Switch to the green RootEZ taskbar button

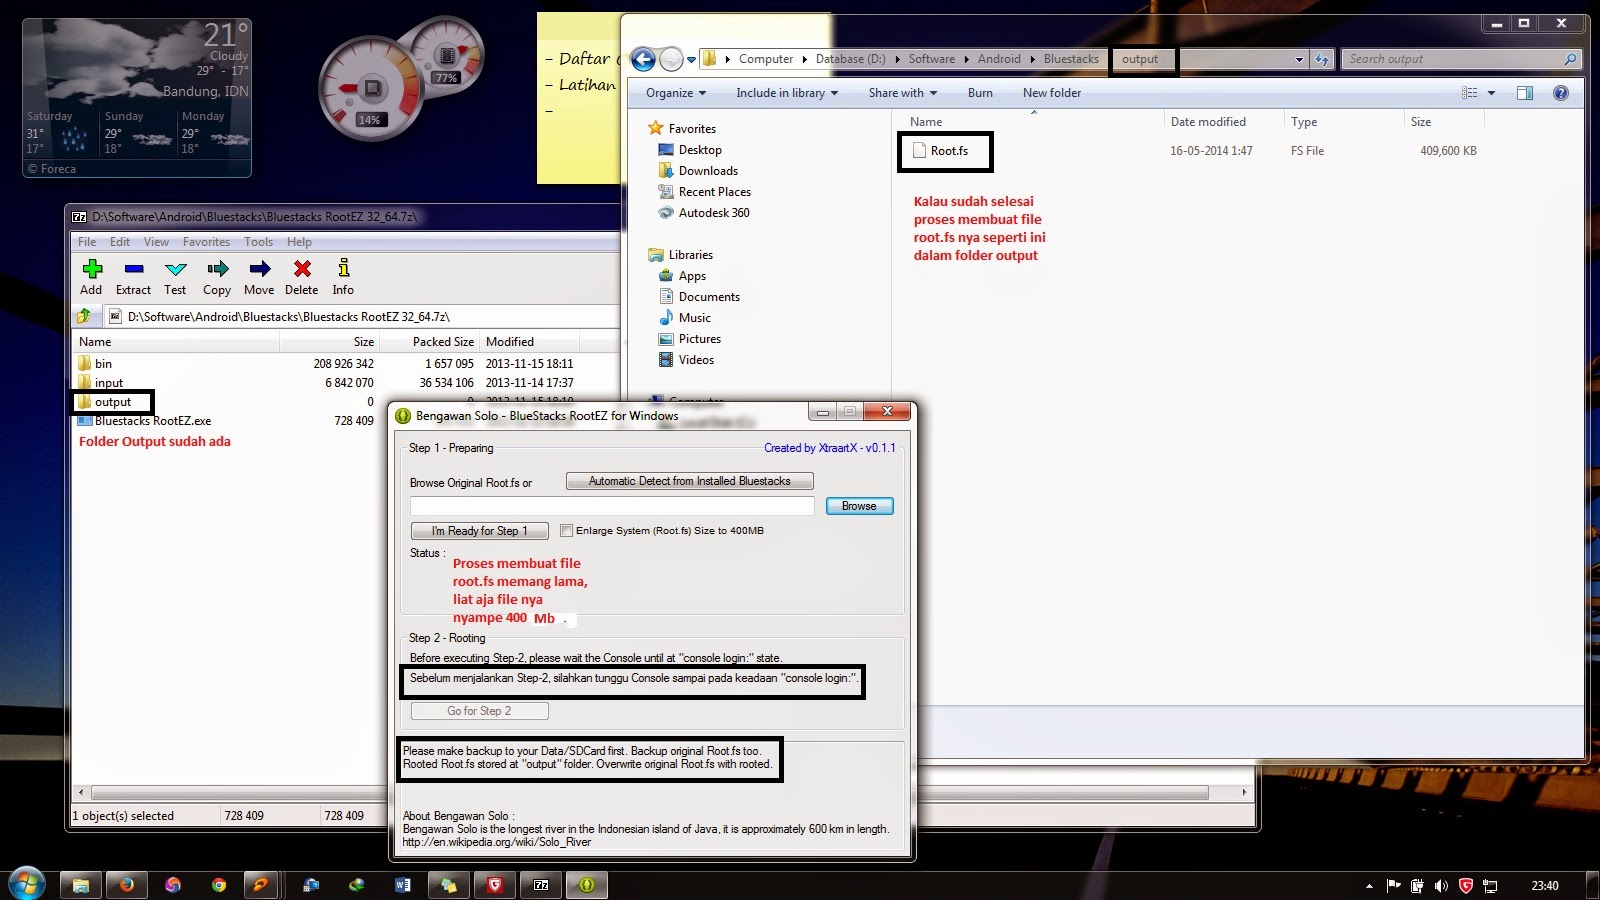587,885
